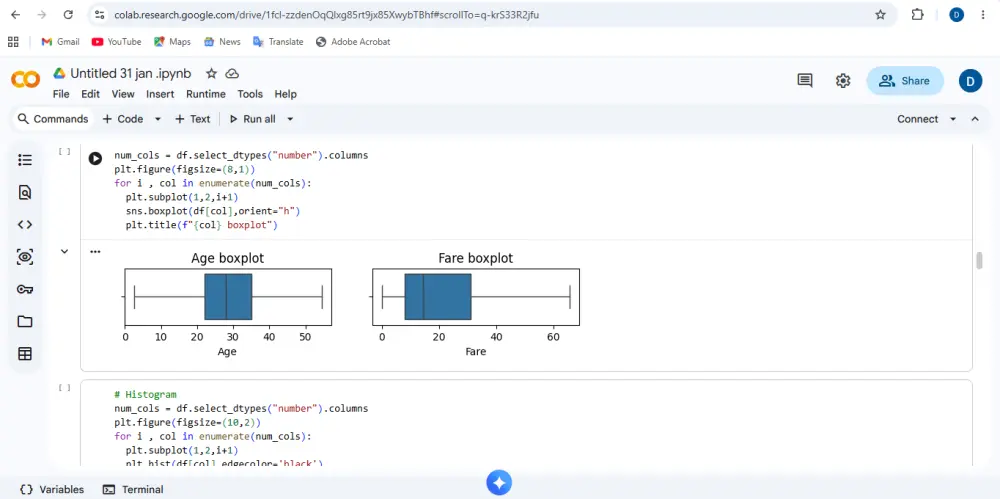Viewport: 1000px width, 499px height.
Task: View site information icon in address bar
Action: (99, 15)
